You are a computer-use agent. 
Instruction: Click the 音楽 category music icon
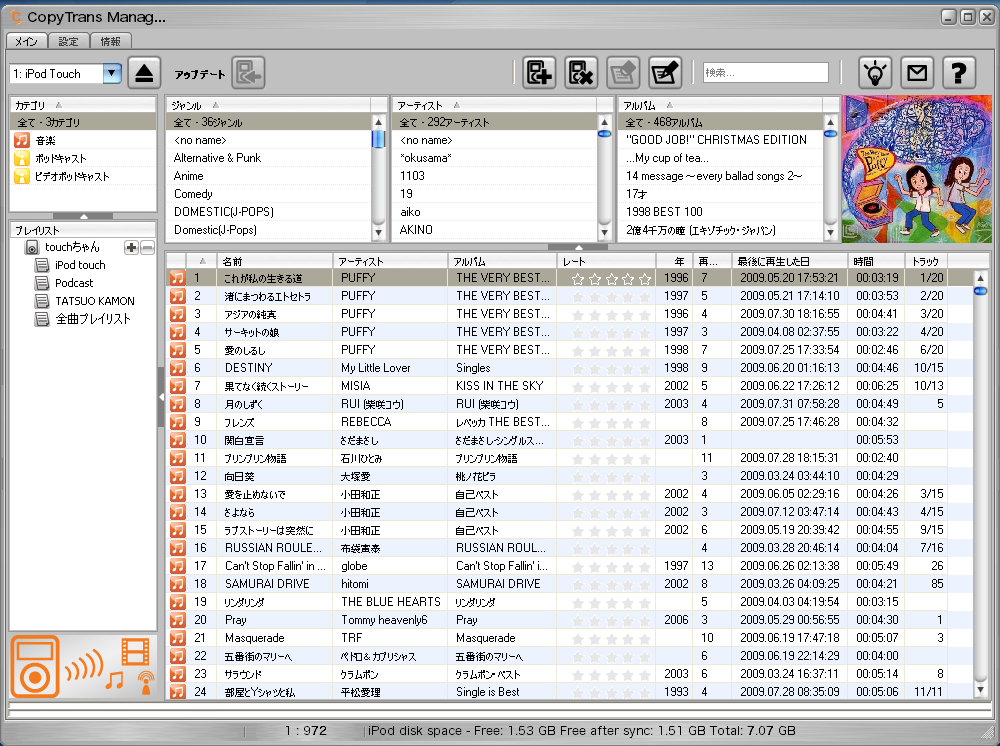(22, 140)
